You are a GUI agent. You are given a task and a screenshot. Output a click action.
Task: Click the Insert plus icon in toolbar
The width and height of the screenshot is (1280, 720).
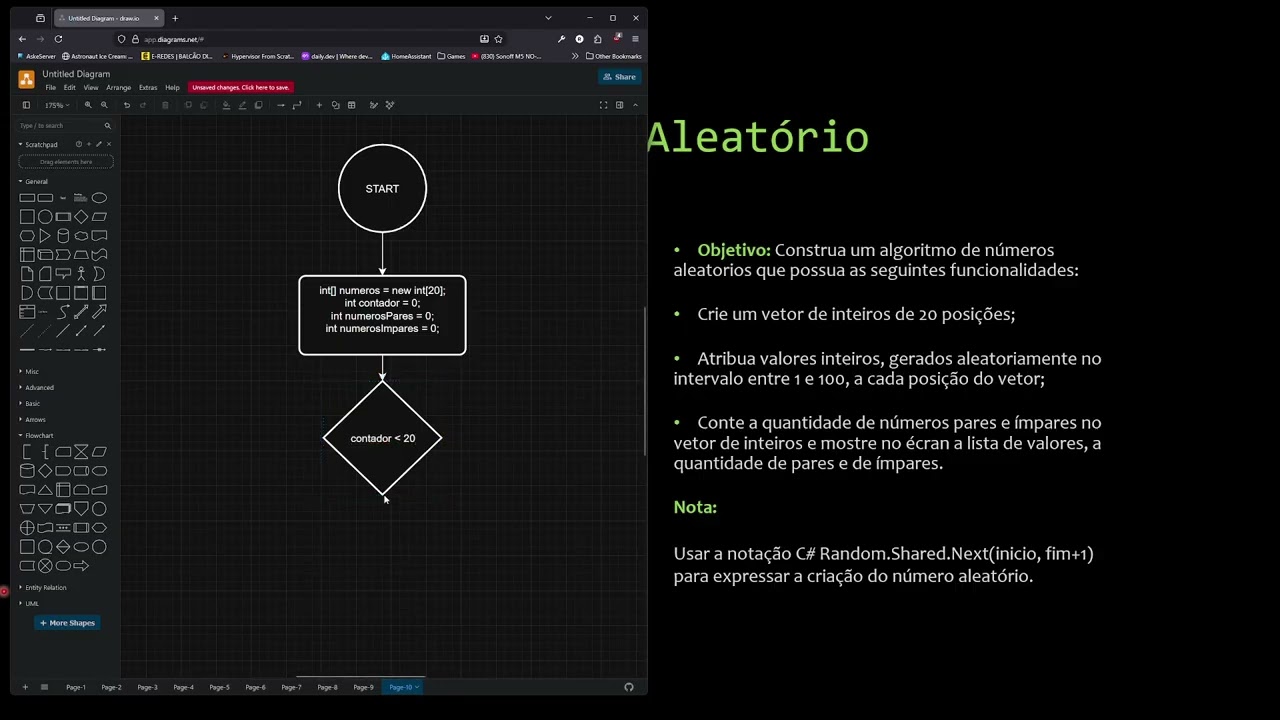tap(319, 105)
